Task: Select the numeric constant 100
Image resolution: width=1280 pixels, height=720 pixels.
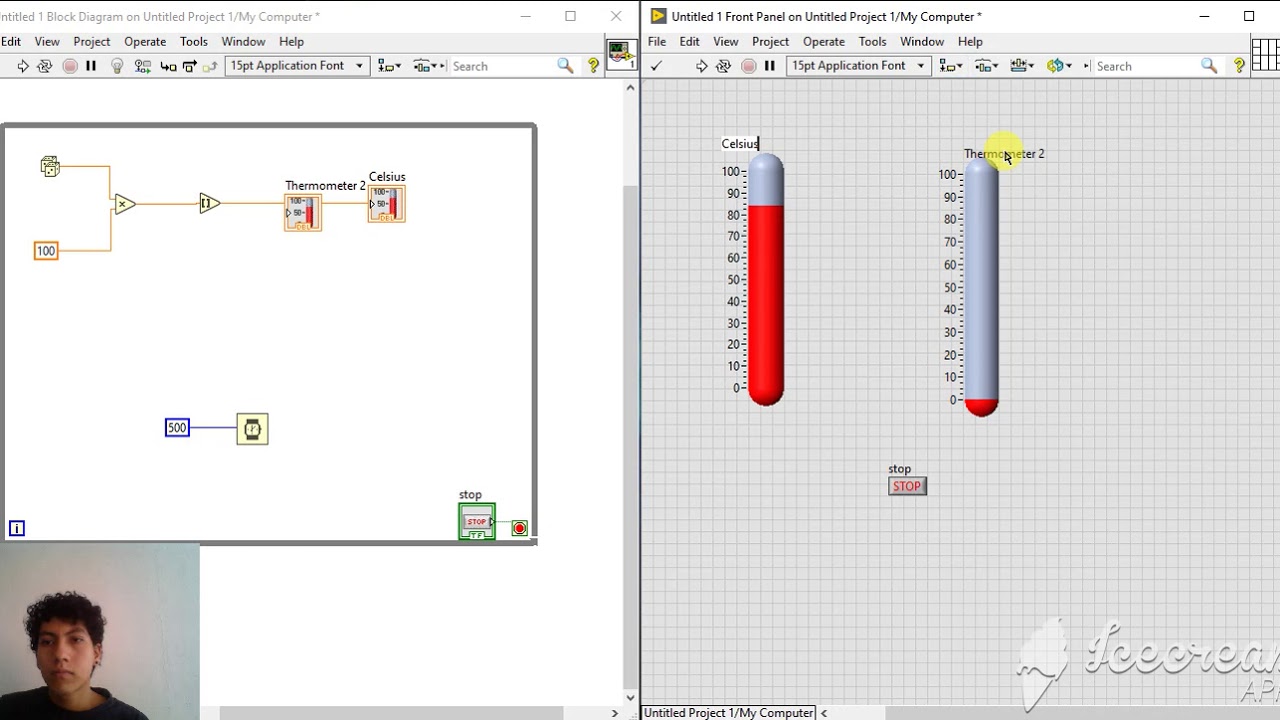Action: [46, 251]
